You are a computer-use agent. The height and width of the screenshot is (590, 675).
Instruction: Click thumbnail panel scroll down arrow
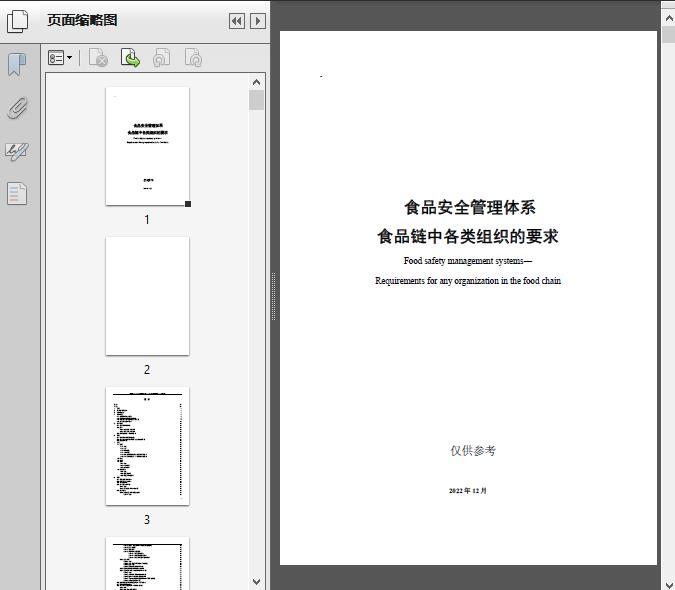(257, 582)
